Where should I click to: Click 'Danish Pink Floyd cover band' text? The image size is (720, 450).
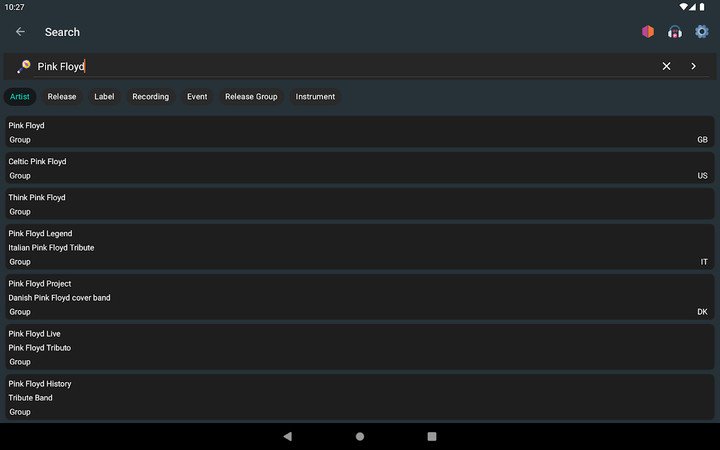click(59, 298)
